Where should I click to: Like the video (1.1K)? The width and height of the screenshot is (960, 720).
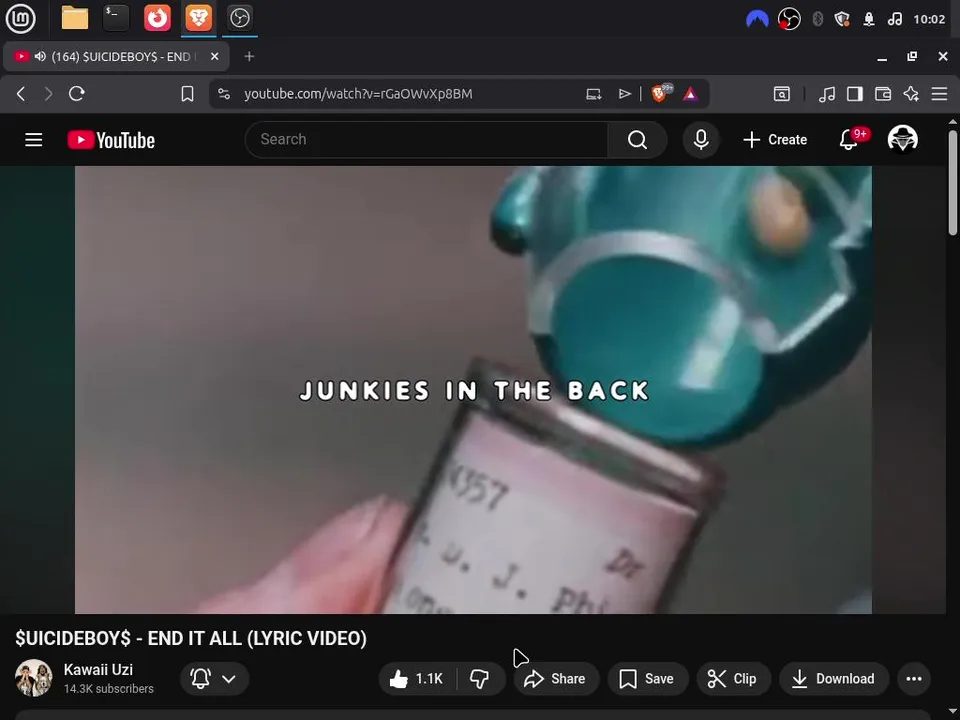(417, 678)
